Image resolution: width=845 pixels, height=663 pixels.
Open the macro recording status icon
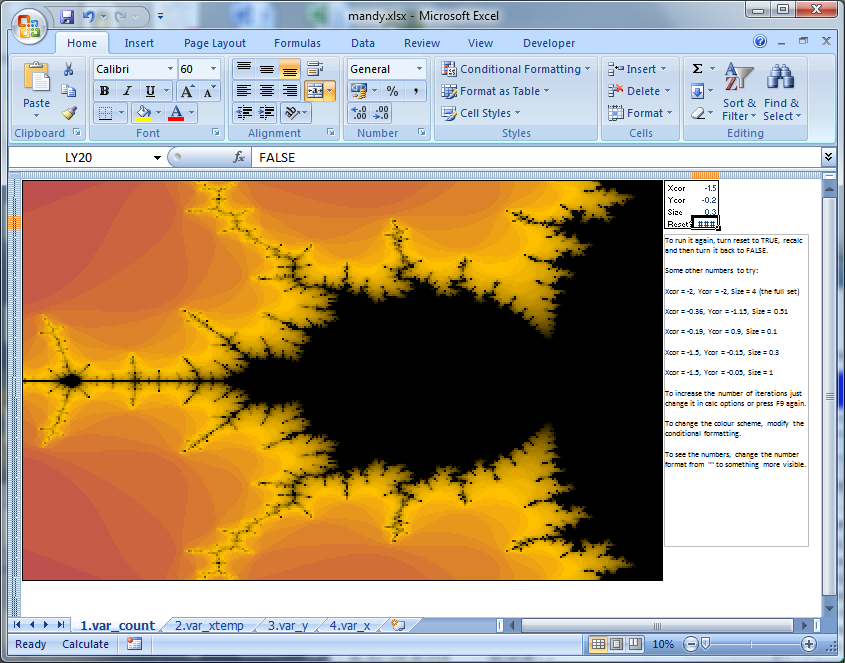[x=134, y=644]
